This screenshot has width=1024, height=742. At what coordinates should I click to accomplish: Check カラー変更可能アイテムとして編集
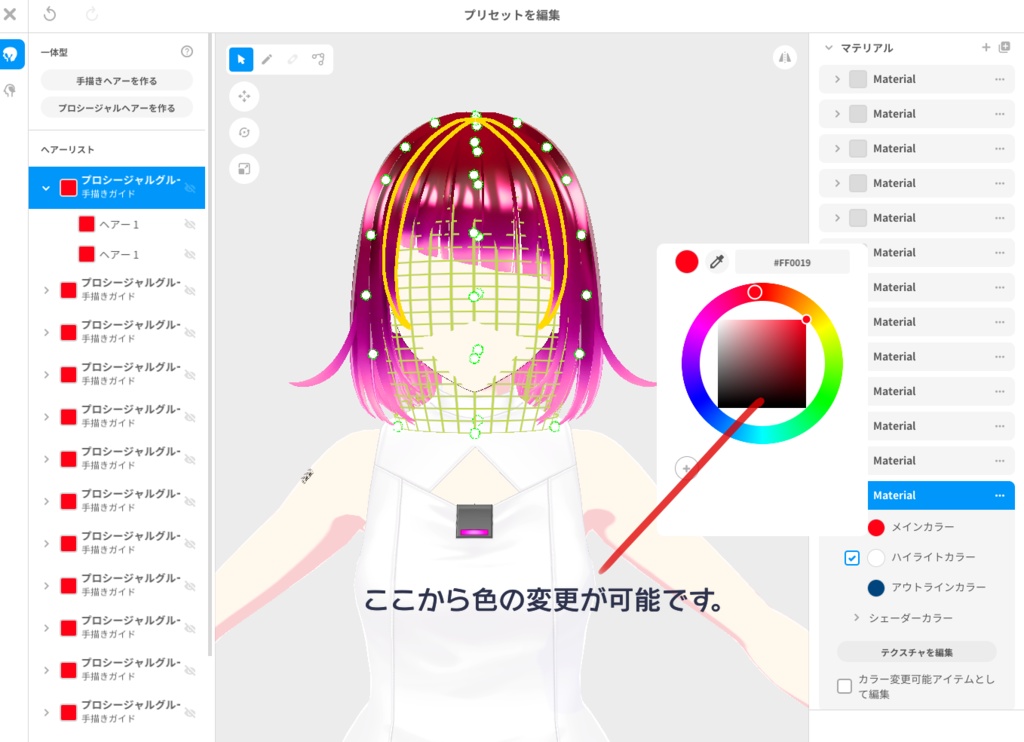[844, 684]
